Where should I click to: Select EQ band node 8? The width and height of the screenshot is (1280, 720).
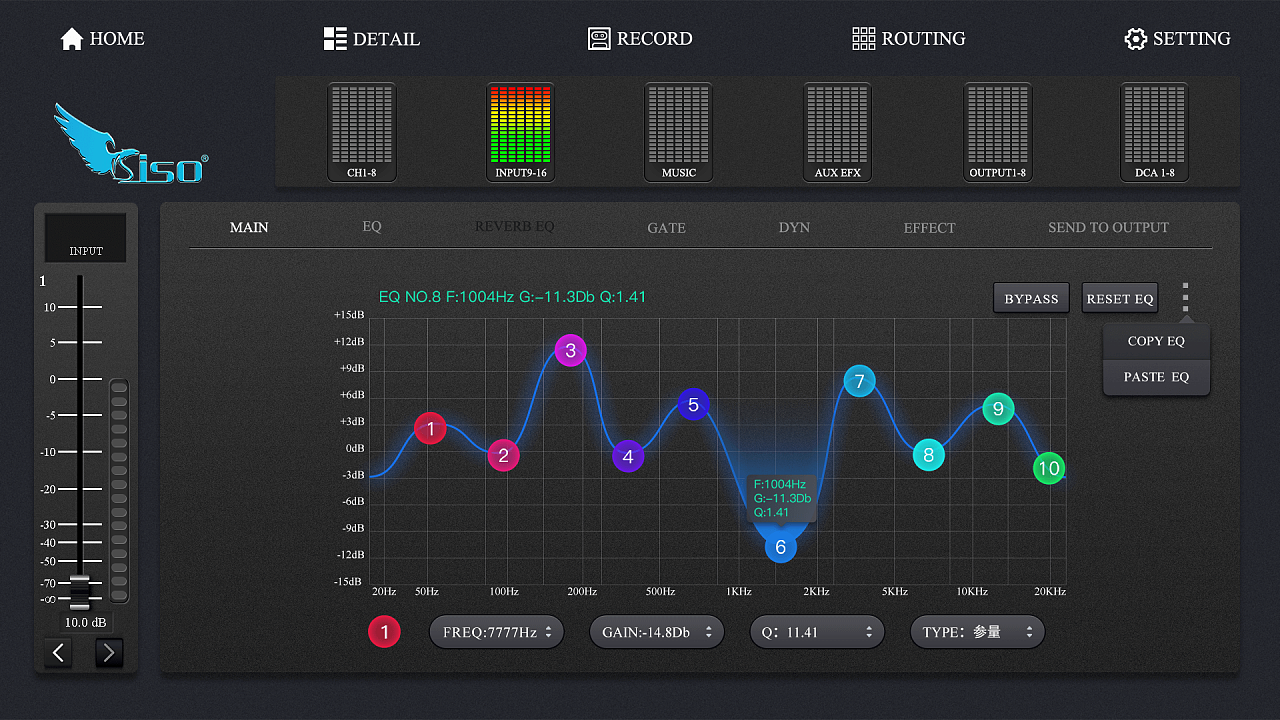928,455
